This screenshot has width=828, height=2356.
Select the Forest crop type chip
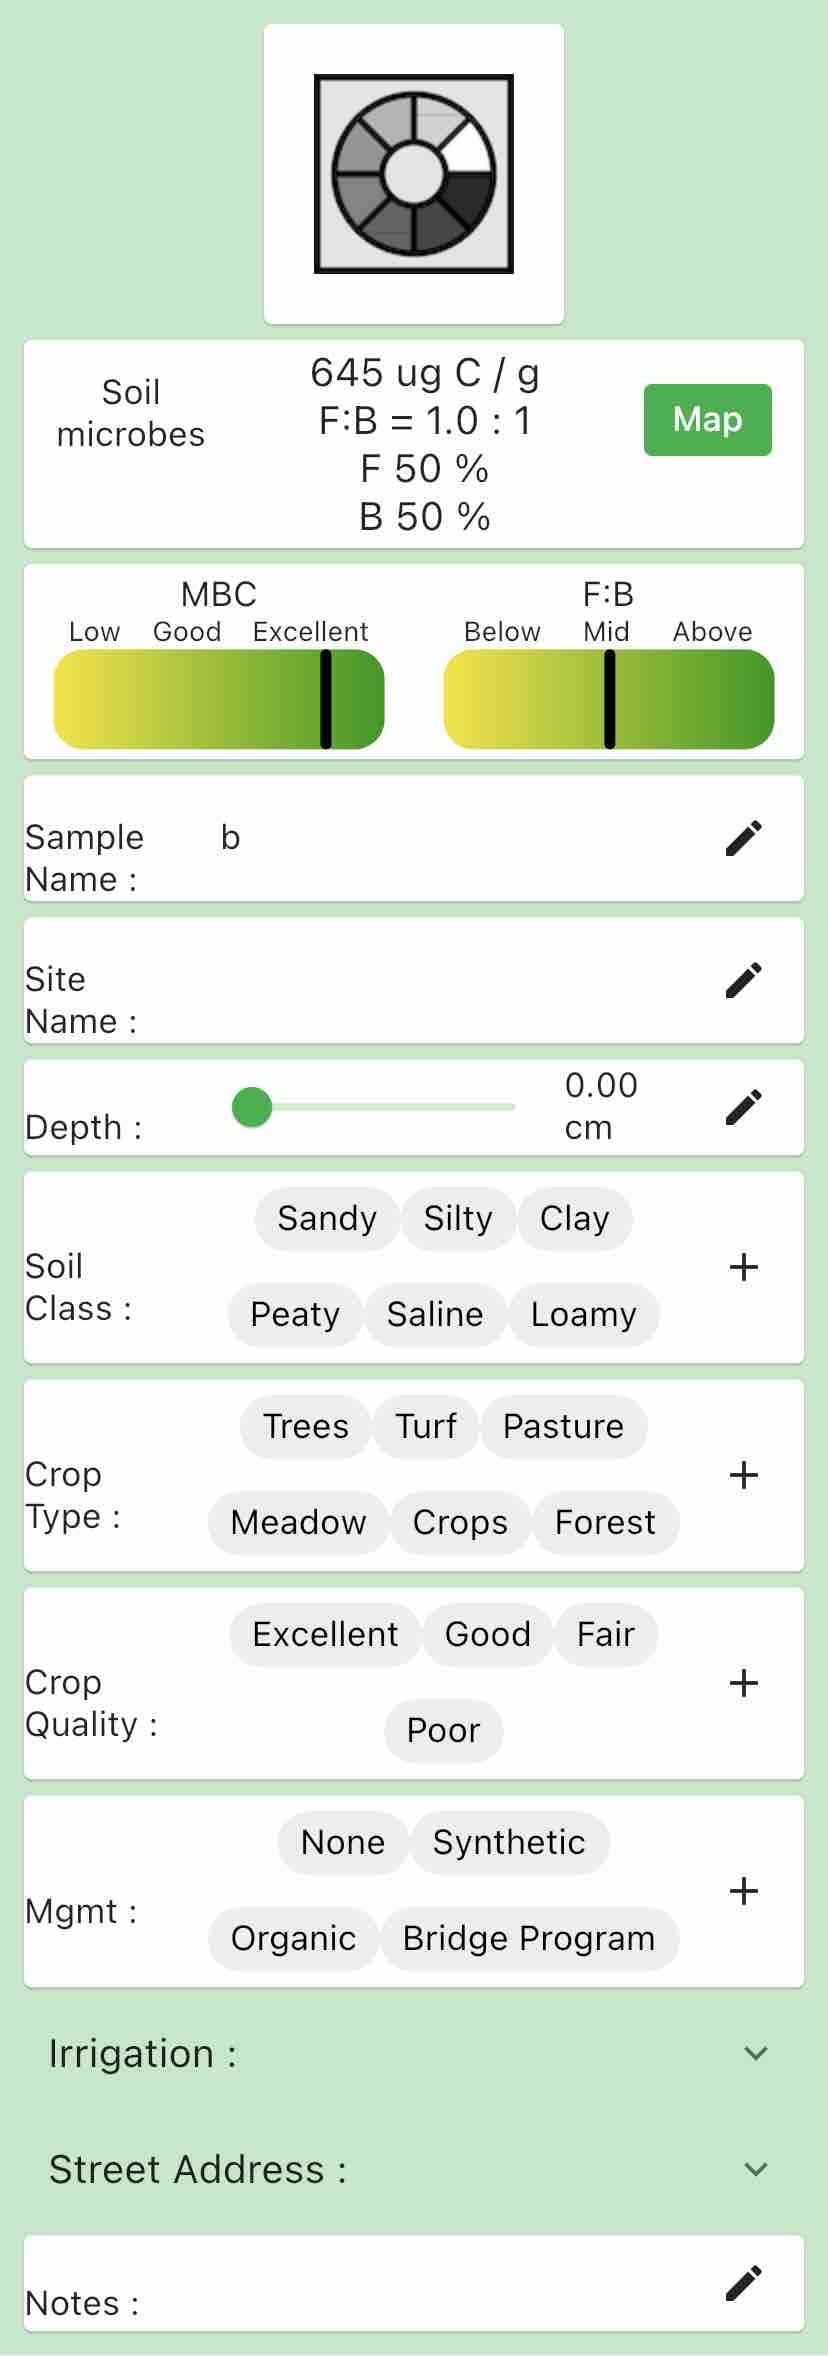pyautogui.click(x=605, y=1523)
